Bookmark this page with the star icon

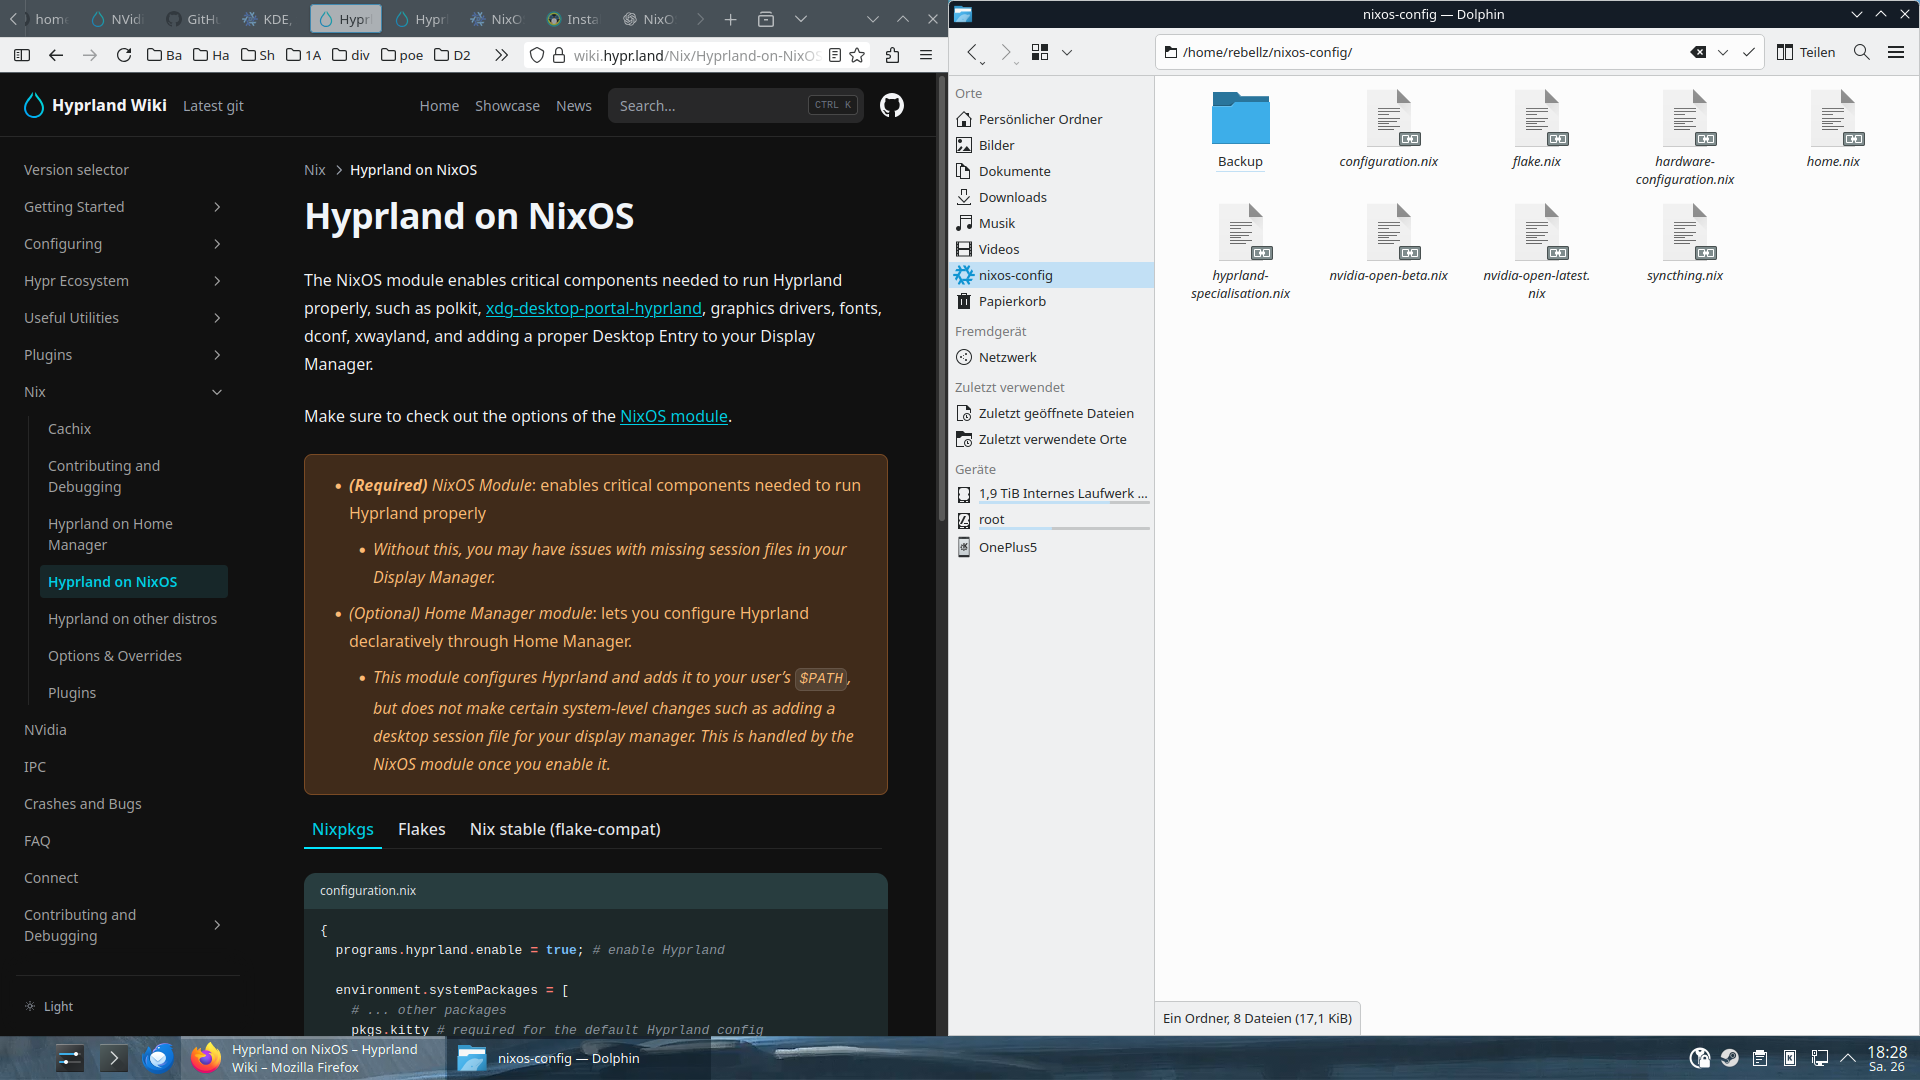click(857, 55)
